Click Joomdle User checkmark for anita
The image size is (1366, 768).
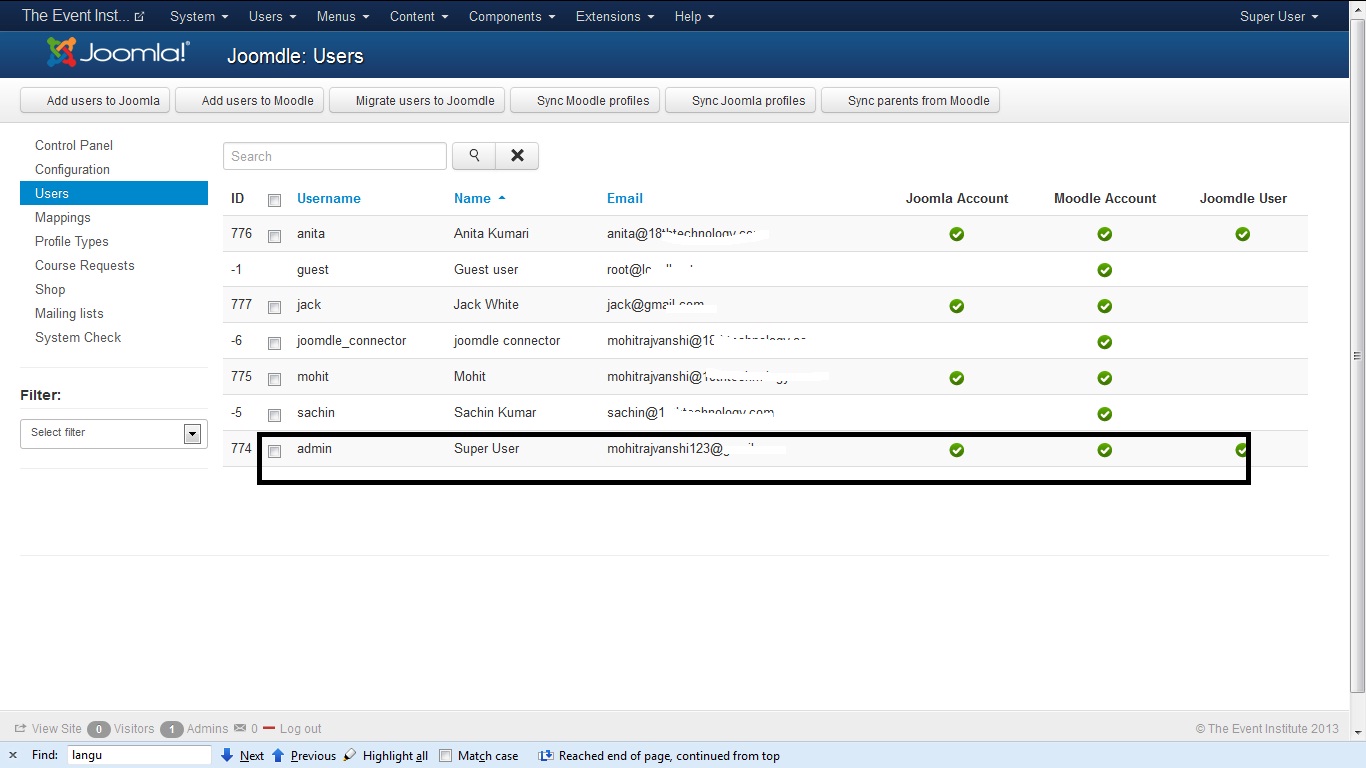(1243, 234)
